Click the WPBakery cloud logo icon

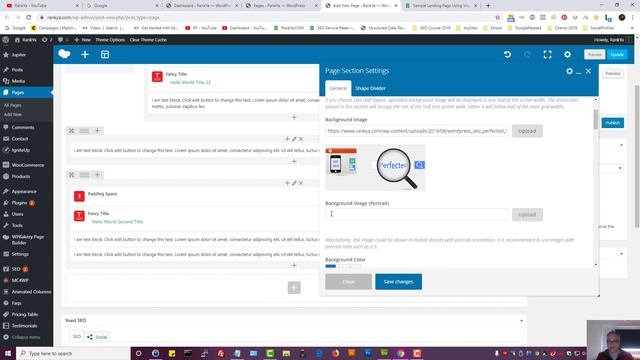click(64, 54)
